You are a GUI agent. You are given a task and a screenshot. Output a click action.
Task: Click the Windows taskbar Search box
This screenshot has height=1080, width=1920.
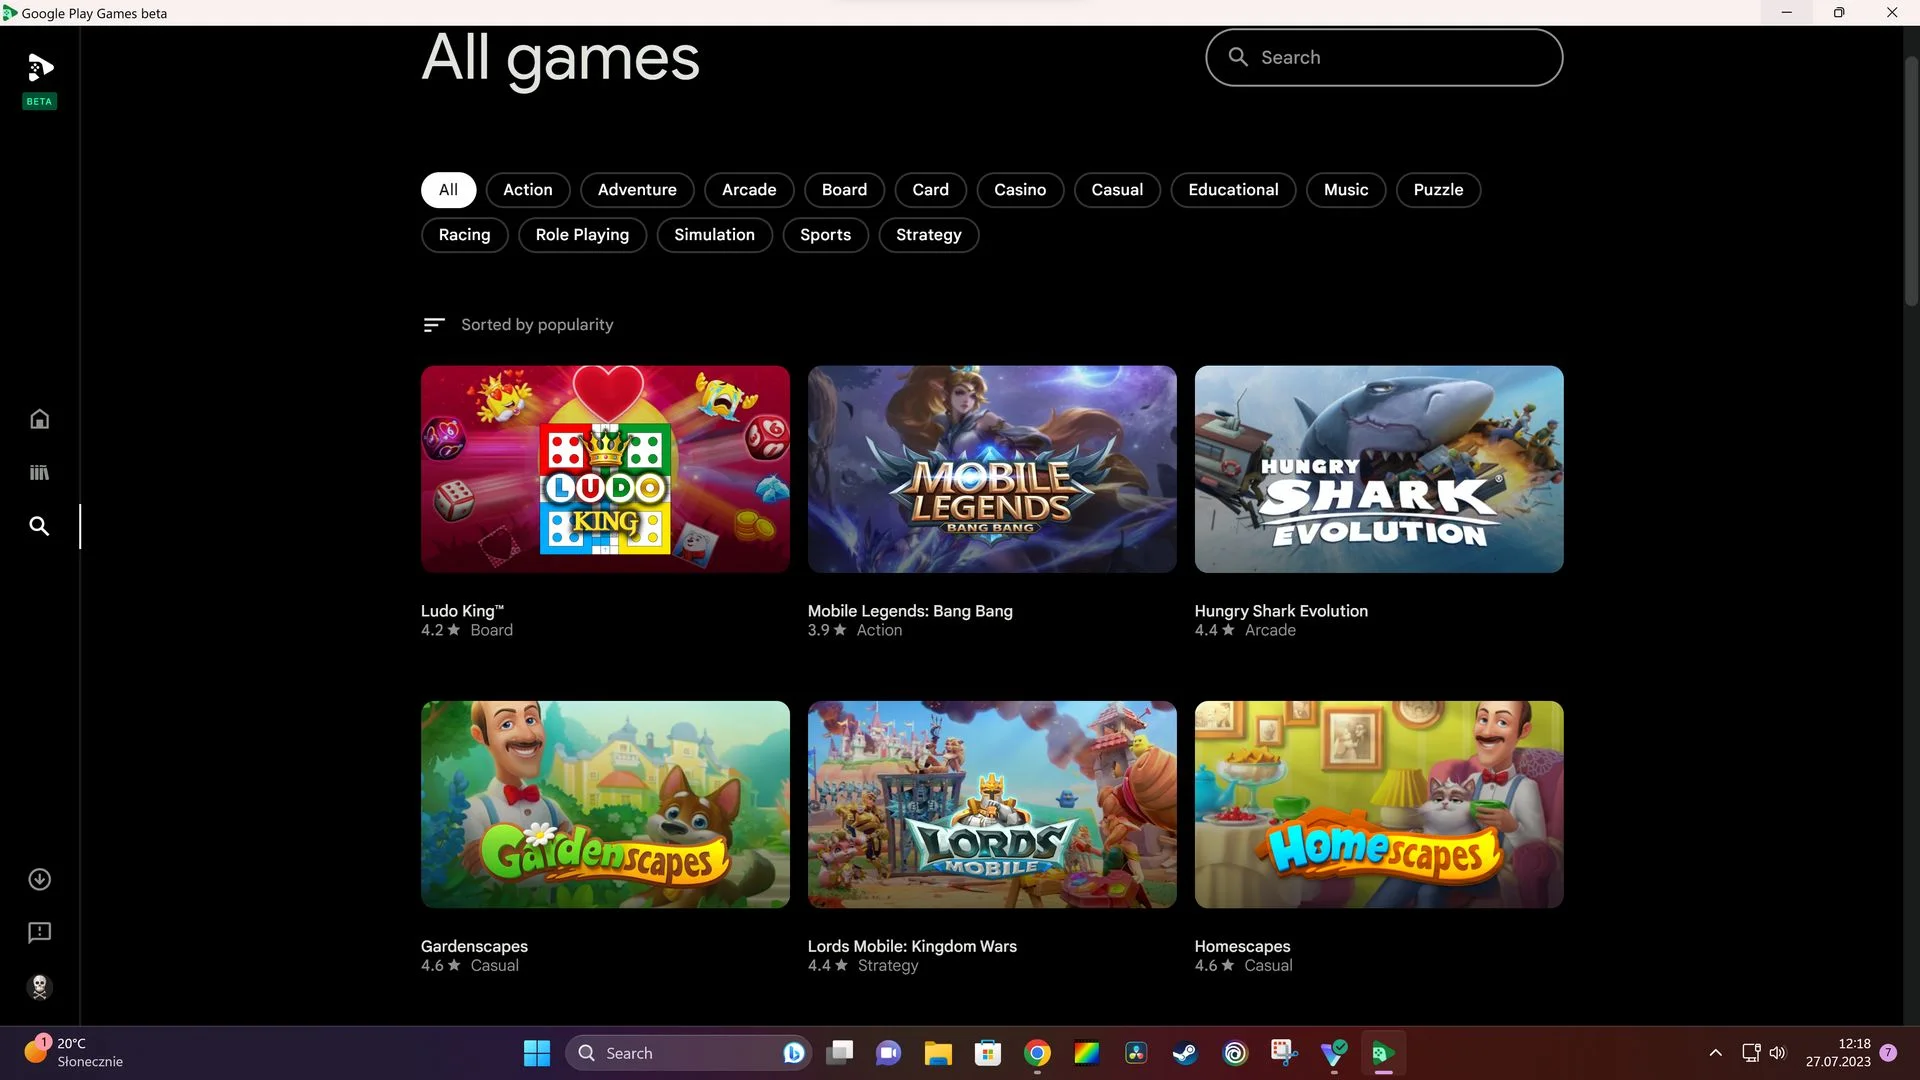tap(690, 1053)
